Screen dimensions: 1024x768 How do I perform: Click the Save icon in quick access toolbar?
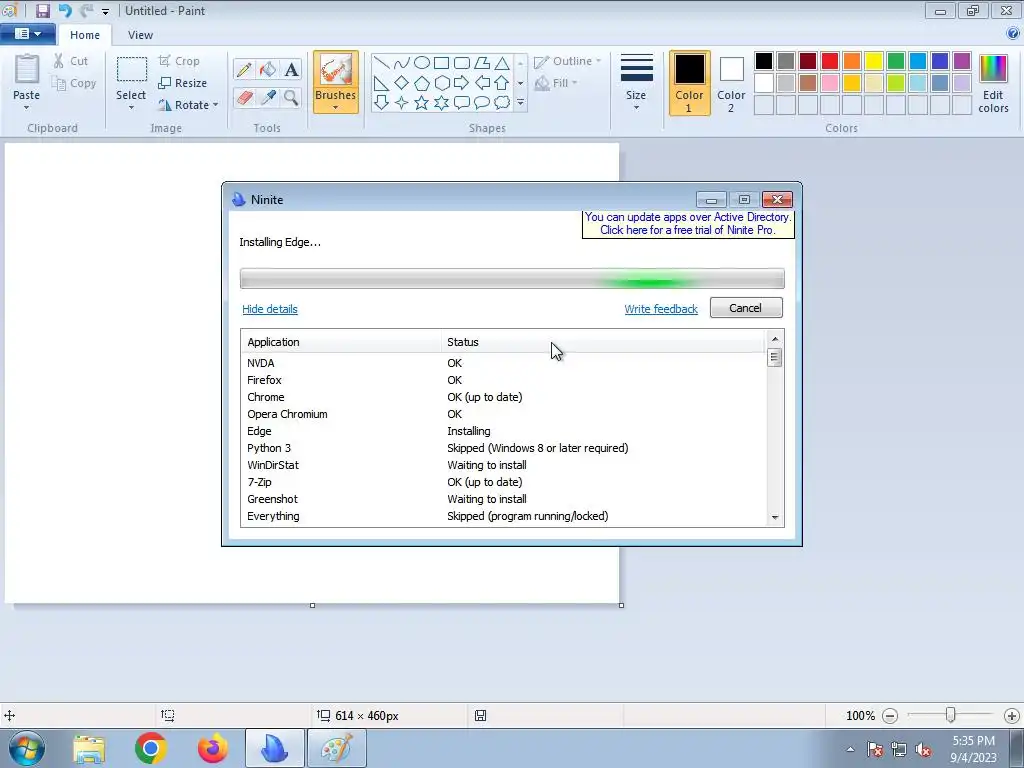pyautogui.click(x=42, y=10)
